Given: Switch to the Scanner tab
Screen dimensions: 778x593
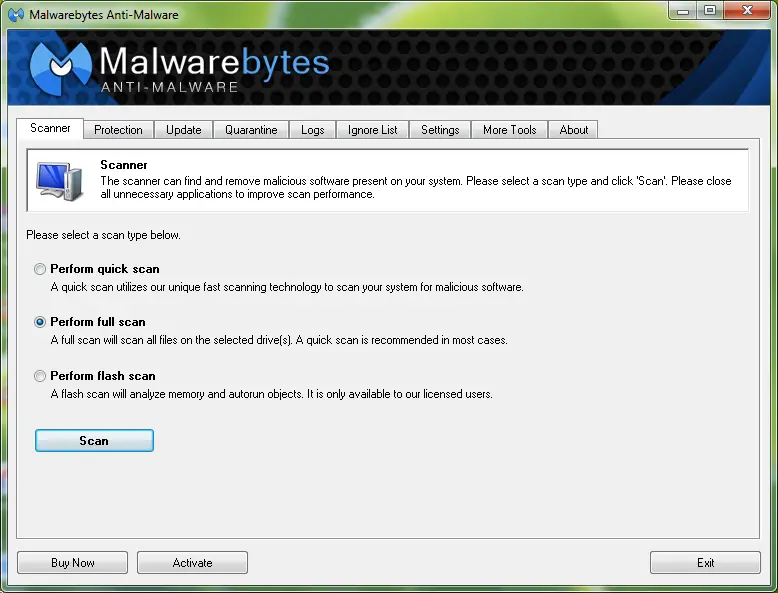Looking at the screenshot, I should [x=50, y=129].
